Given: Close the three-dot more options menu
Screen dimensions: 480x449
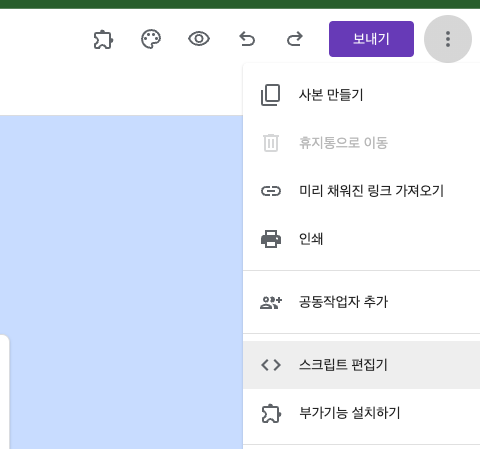Looking at the screenshot, I should 448,39.
